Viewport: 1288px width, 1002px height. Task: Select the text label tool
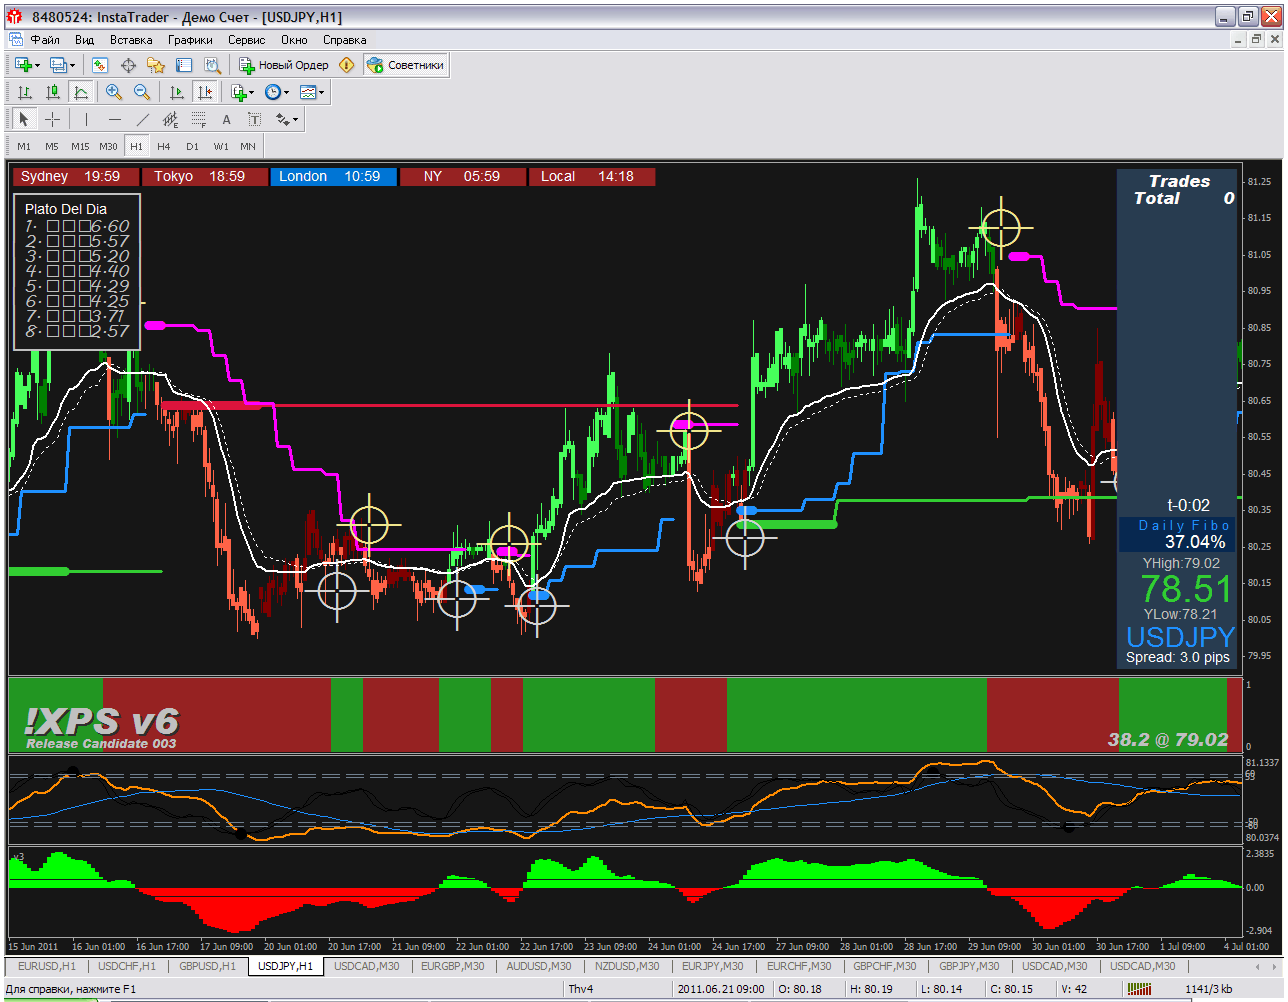tap(226, 119)
